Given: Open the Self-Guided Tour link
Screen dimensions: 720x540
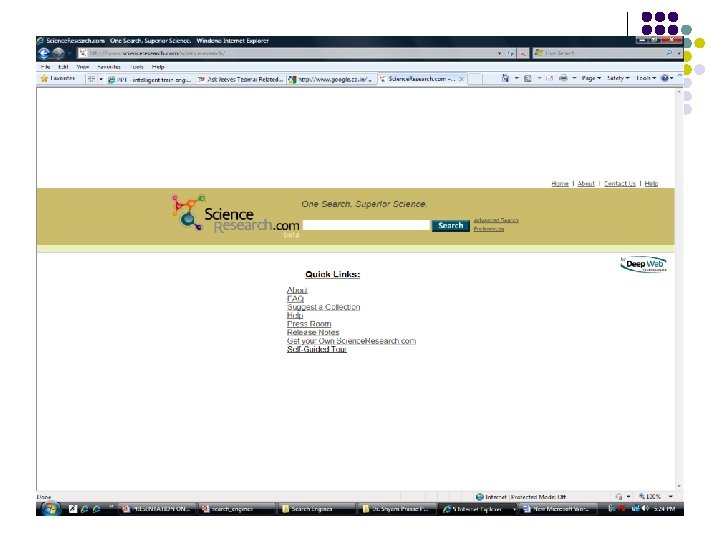Looking at the screenshot, I should (316, 349).
